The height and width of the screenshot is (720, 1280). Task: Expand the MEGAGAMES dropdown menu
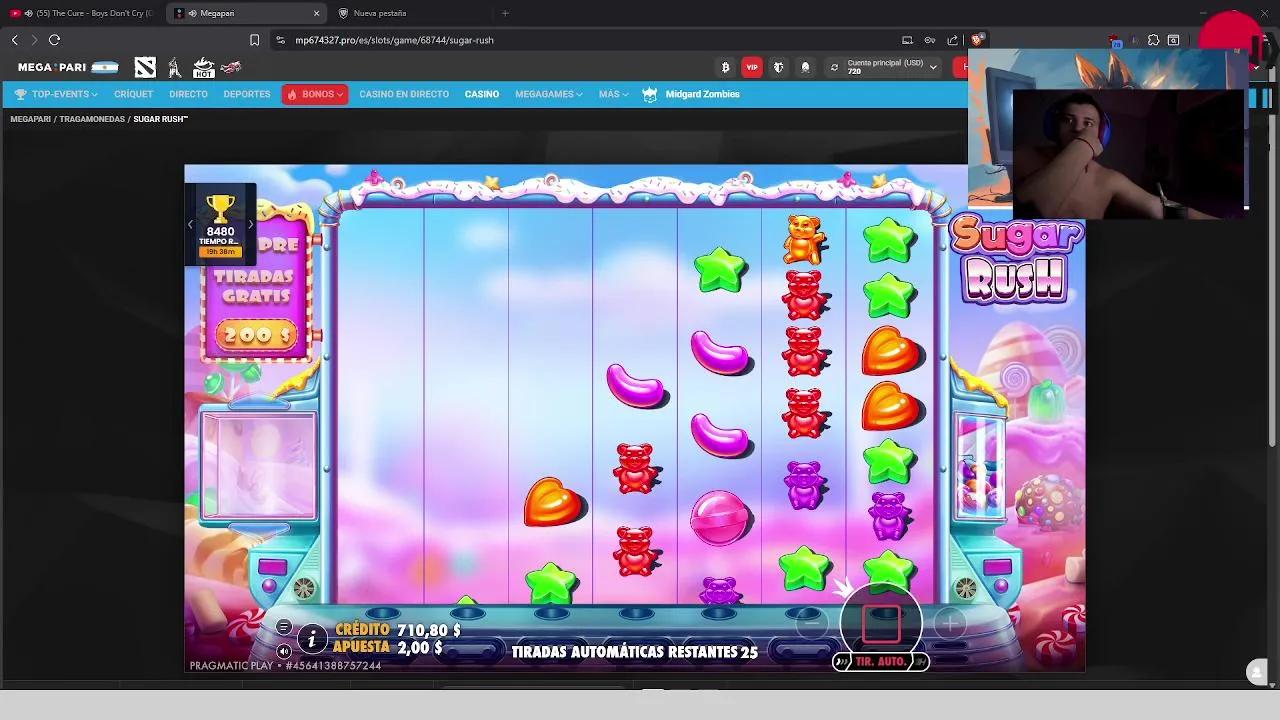[x=548, y=94]
